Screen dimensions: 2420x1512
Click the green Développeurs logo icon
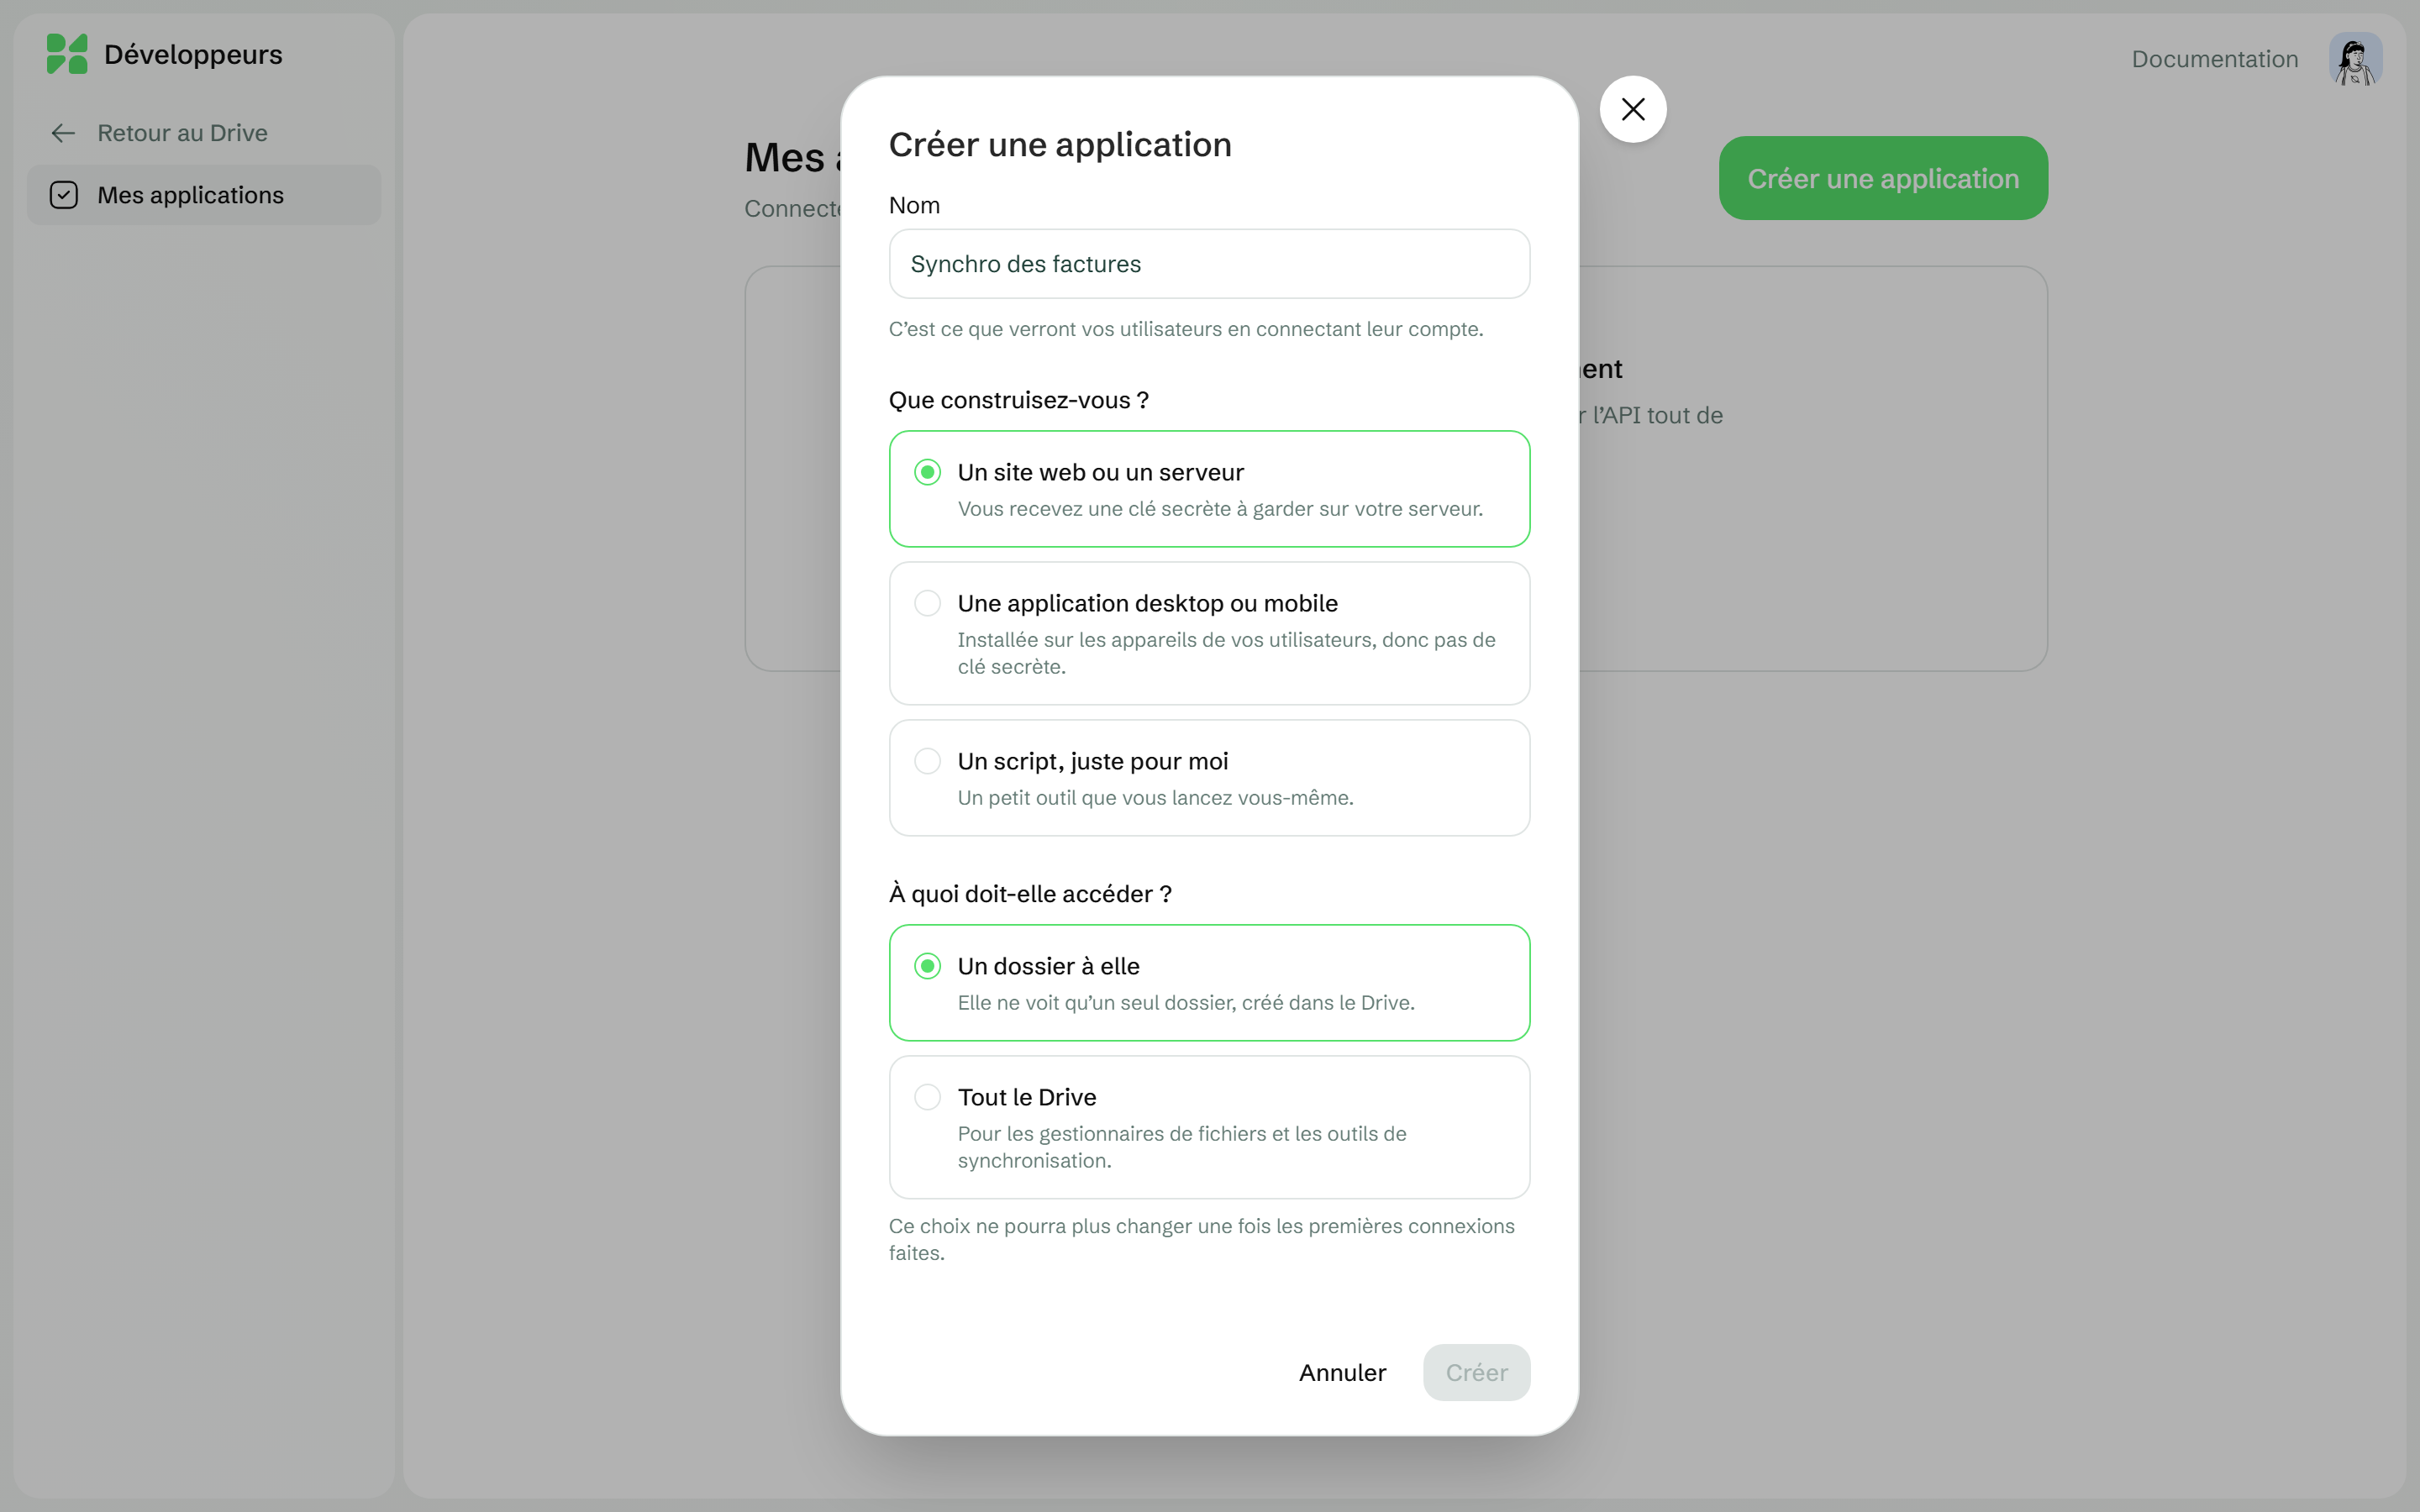(x=67, y=54)
